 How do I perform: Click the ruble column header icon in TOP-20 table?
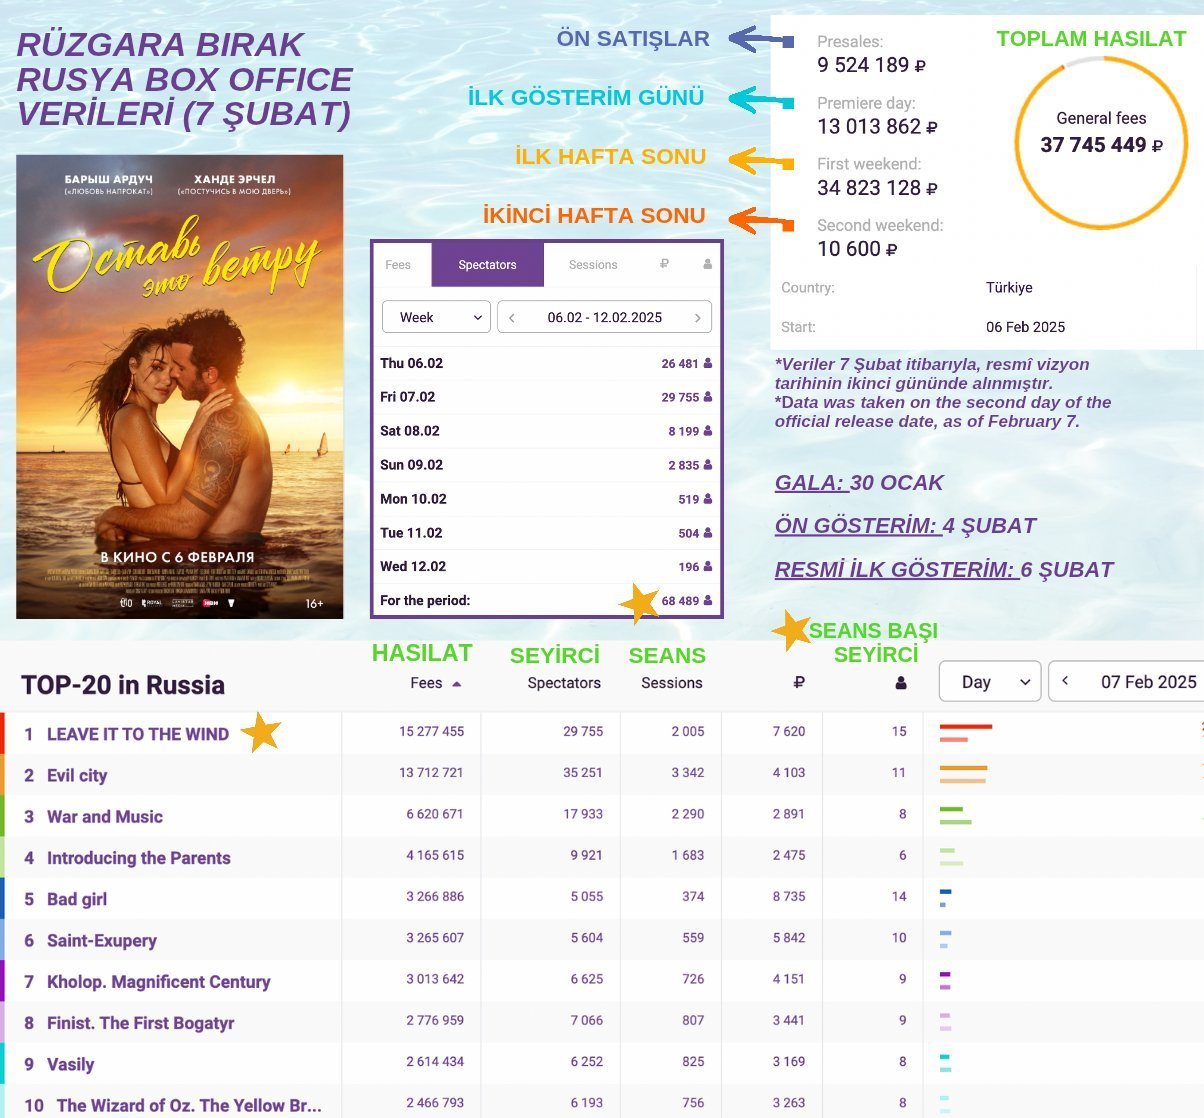798,683
